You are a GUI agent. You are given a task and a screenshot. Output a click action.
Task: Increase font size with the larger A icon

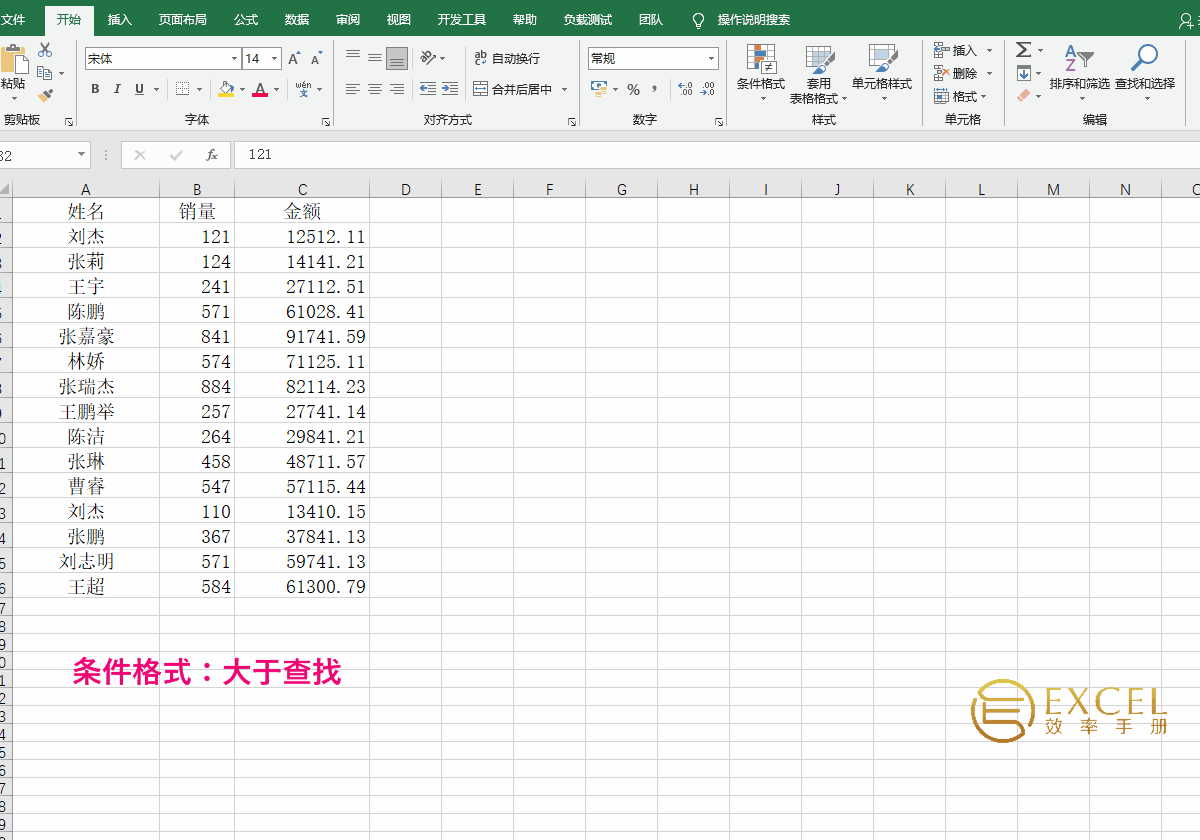click(x=295, y=59)
